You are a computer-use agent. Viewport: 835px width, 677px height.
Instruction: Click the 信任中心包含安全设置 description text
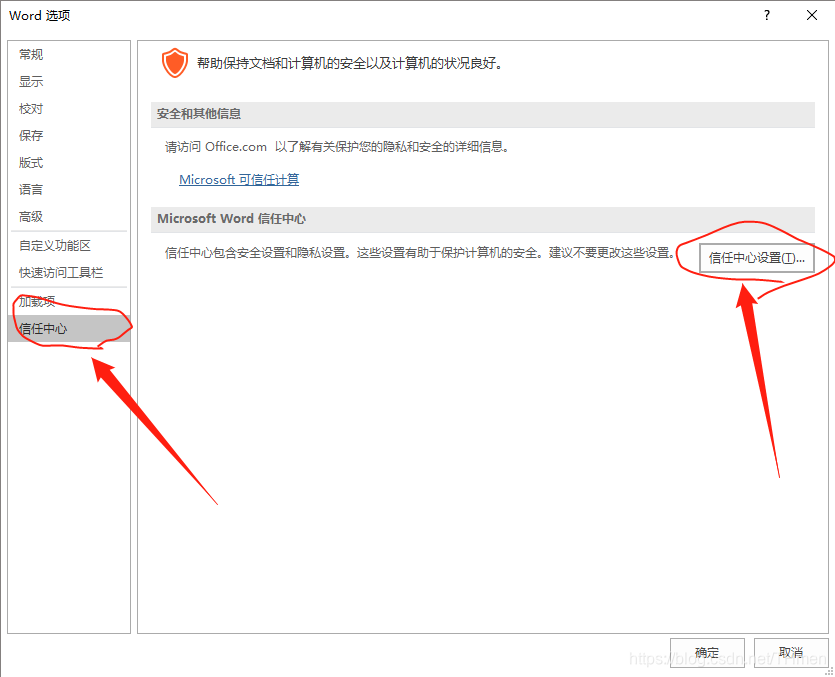coord(420,252)
